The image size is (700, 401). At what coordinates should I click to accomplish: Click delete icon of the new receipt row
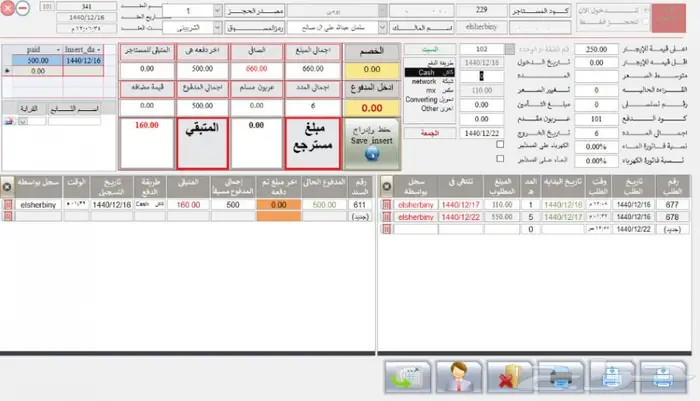(x=8, y=216)
